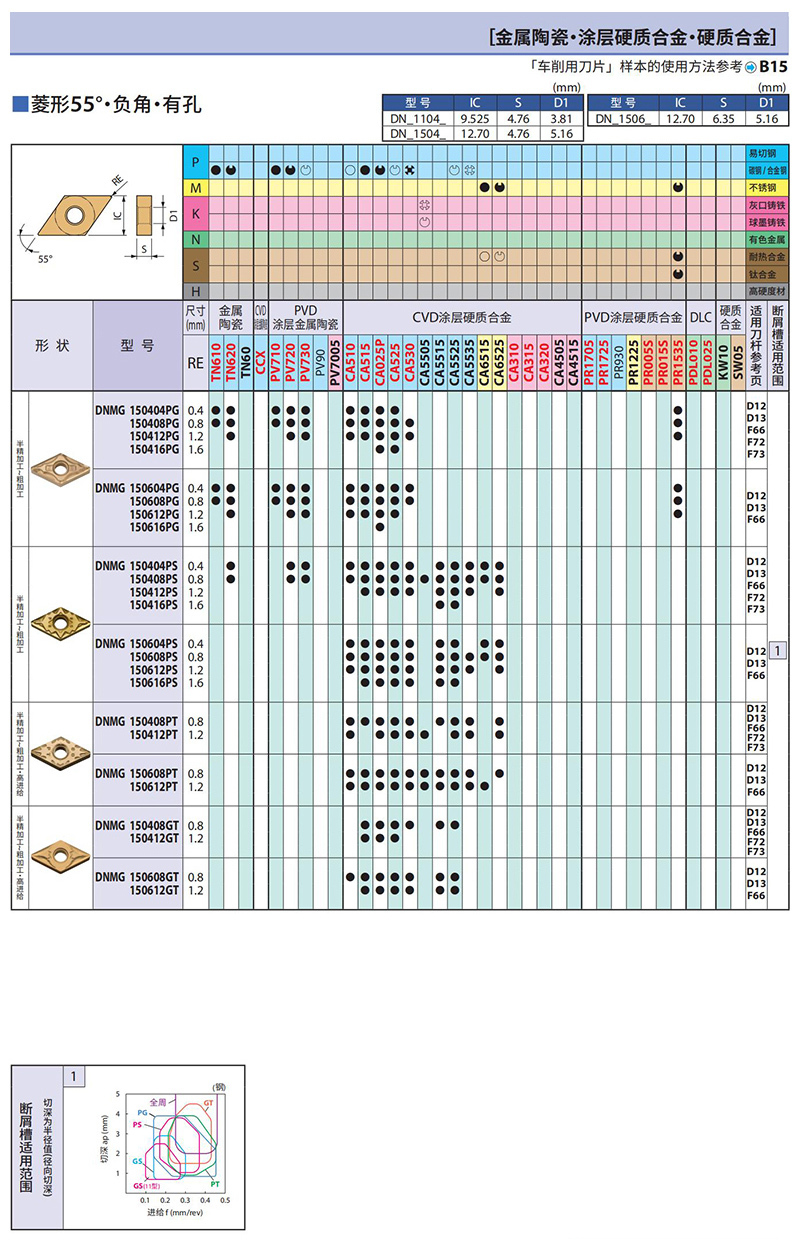Select the 3.81 D1 value
The image size is (800, 1249).
pyautogui.click(x=561, y=117)
